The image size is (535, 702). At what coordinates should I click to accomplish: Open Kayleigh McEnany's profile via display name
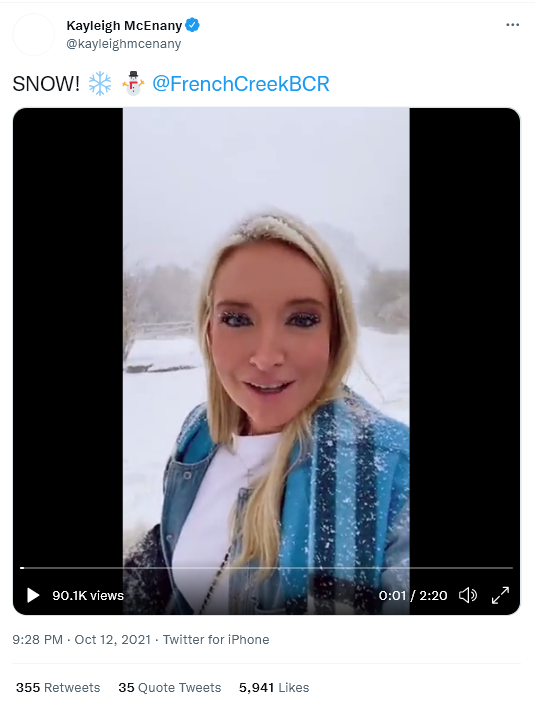click(x=124, y=26)
